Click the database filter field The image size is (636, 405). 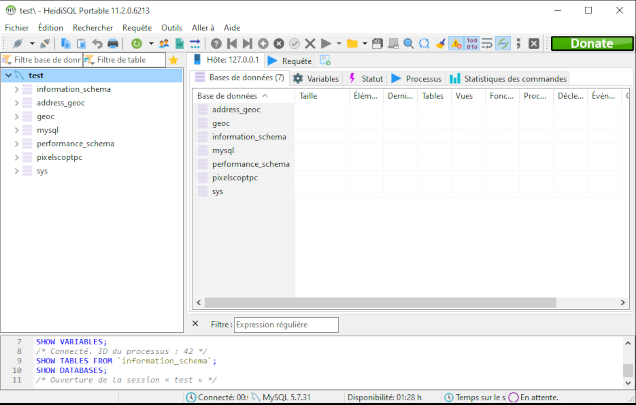(42, 60)
